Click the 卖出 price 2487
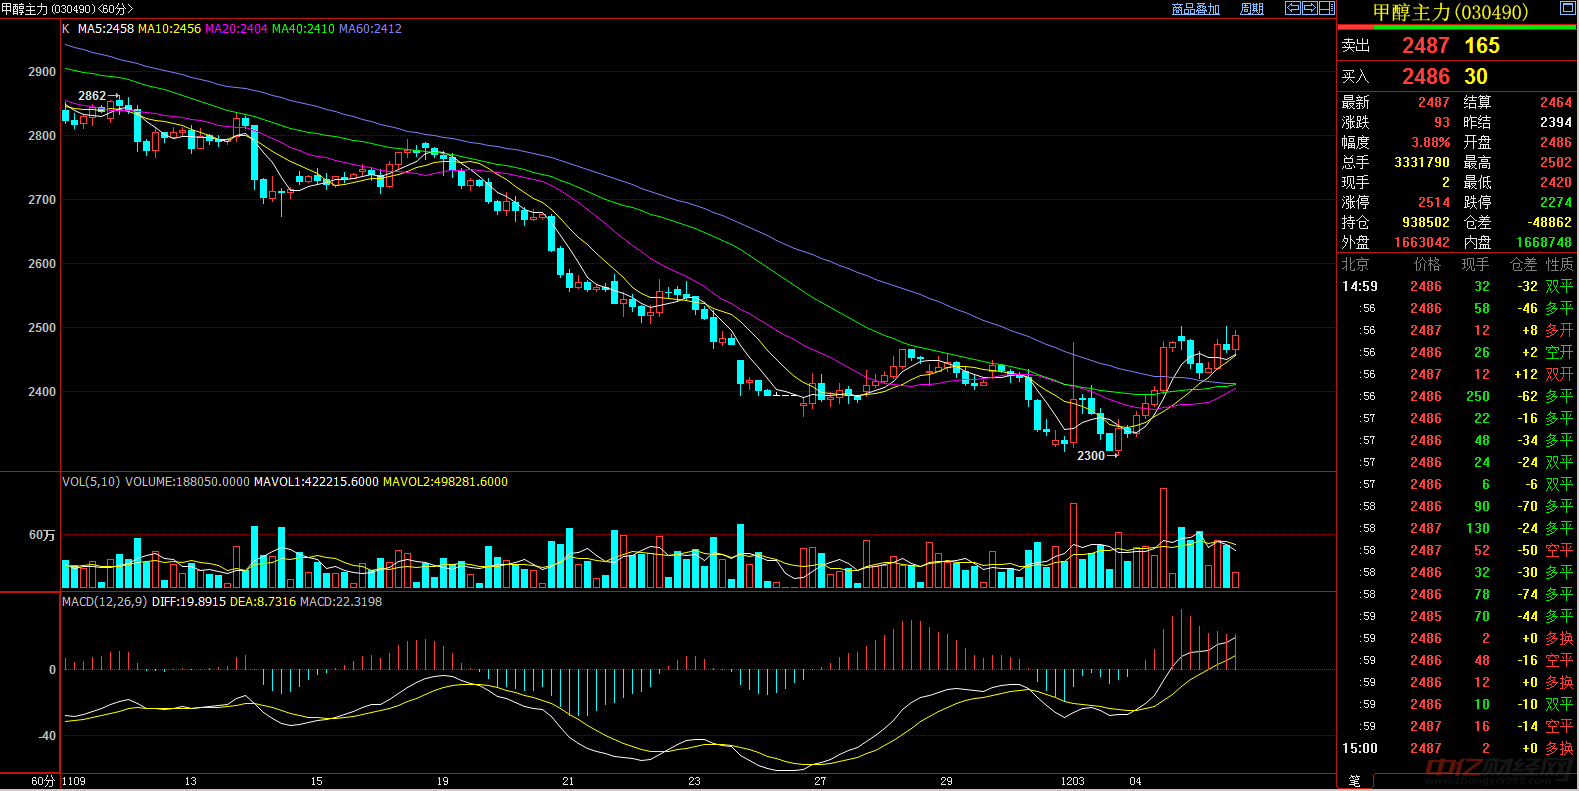The image size is (1579, 791). (x=1425, y=46)
